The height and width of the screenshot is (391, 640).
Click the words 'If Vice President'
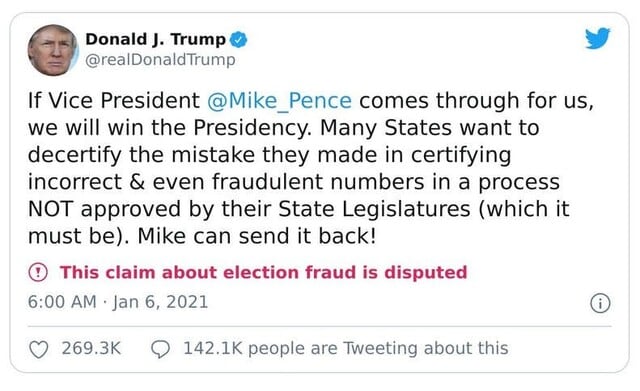tap(114, 100)
